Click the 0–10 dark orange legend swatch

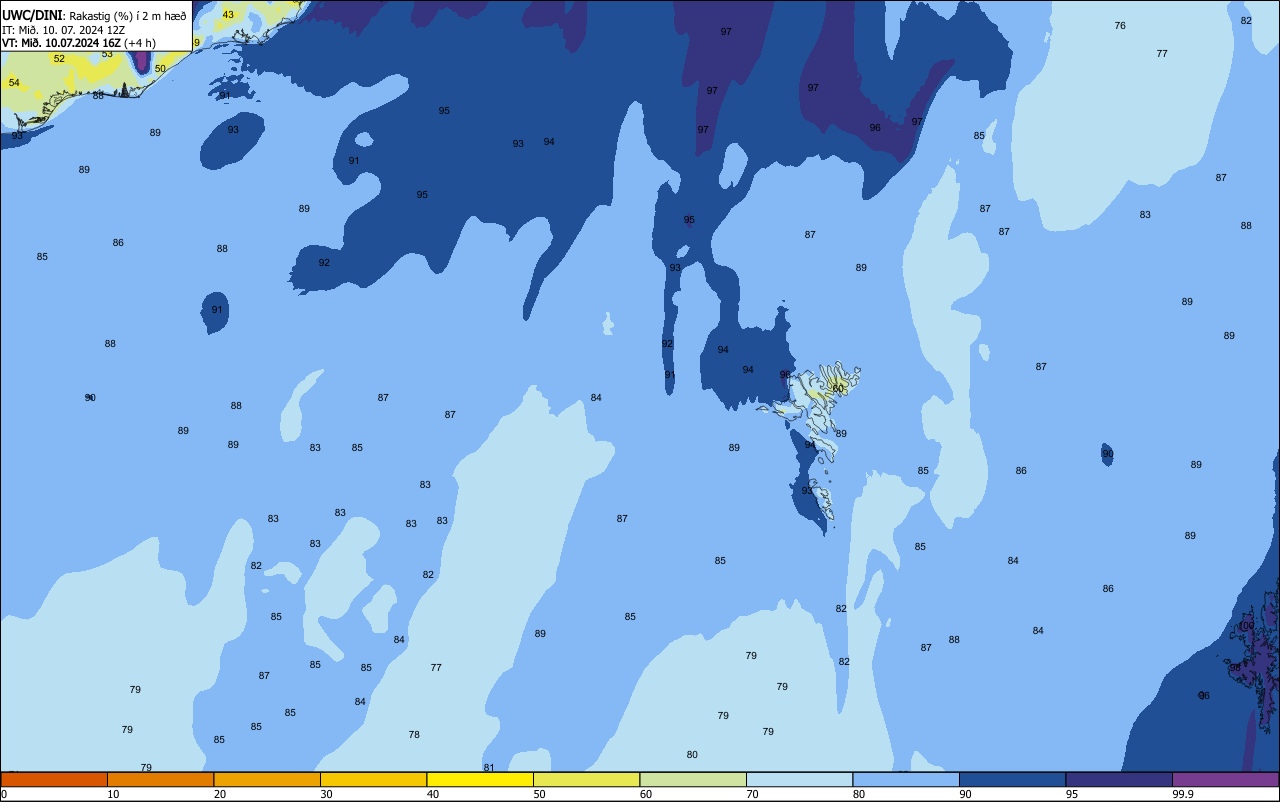click(54, 779)
